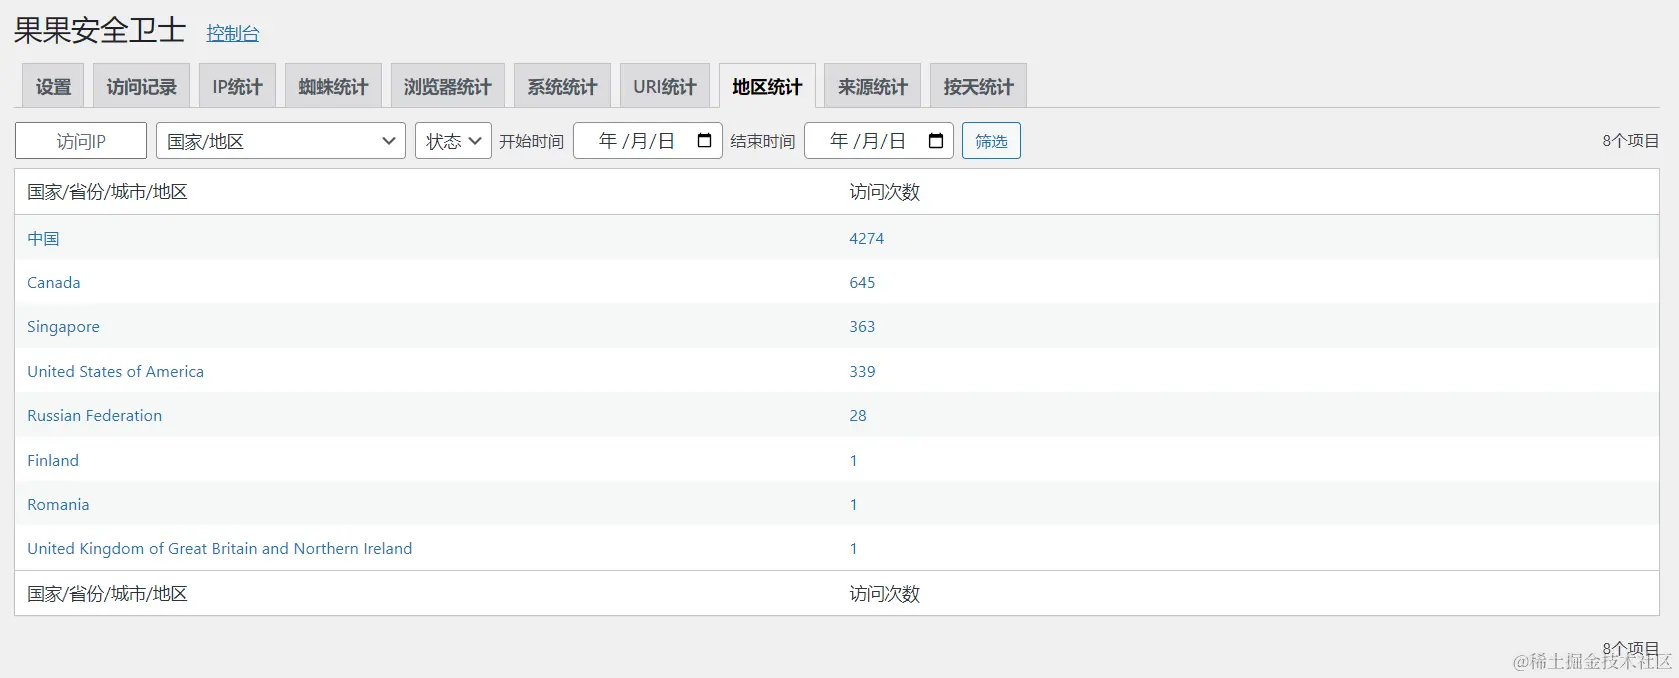Image resolution: width=1679 pixels, height=678 pixels.
Task: Open the Romania region link
Action: click(x=58, y=504)
